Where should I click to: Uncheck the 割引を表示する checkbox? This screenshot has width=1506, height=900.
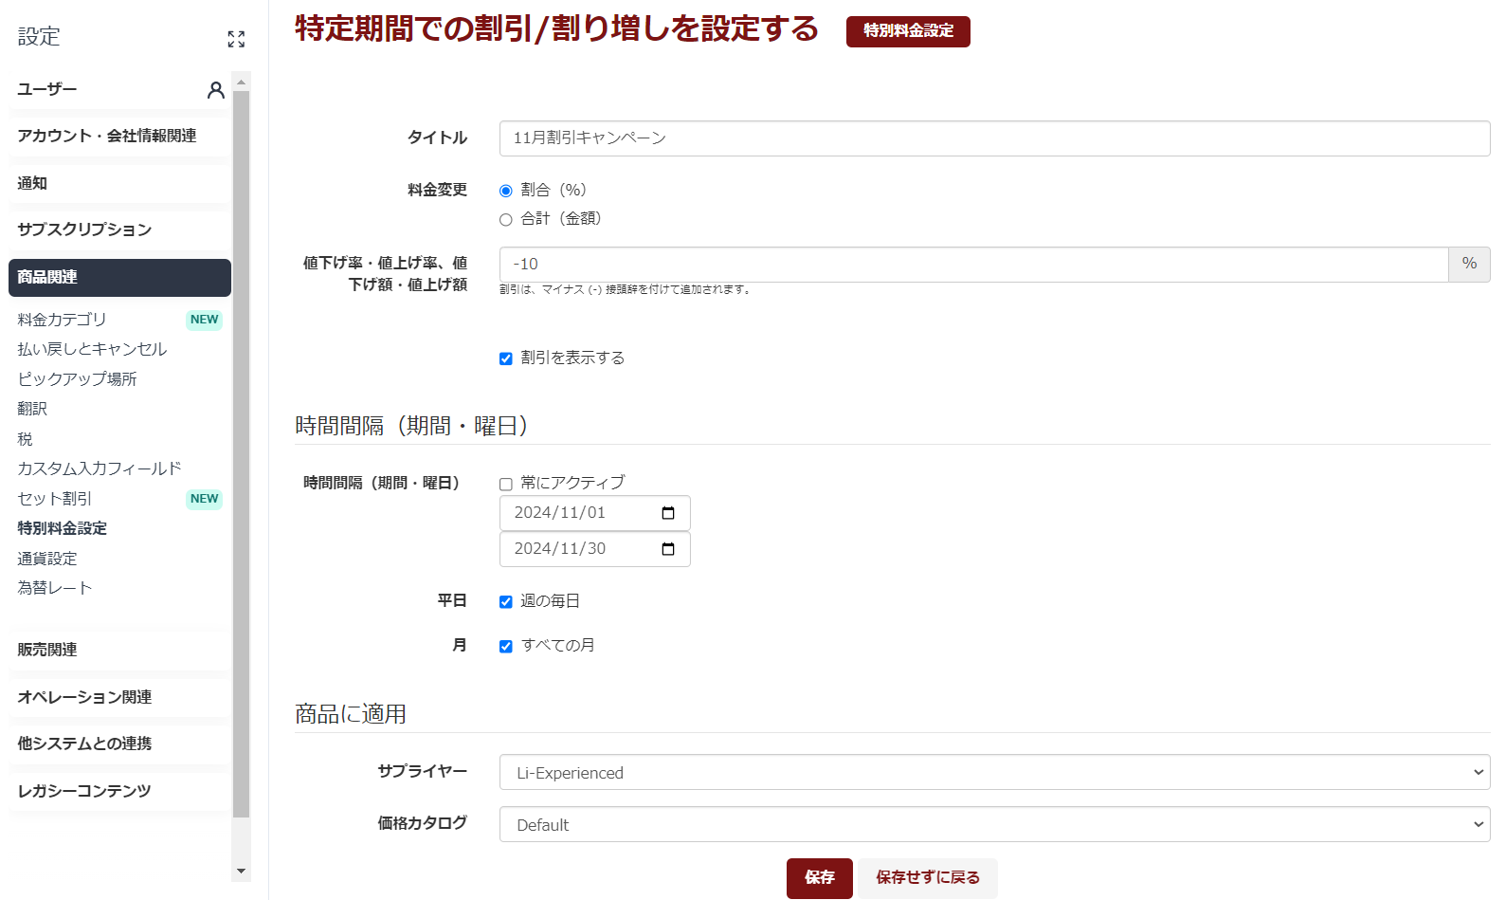point(506,359)
